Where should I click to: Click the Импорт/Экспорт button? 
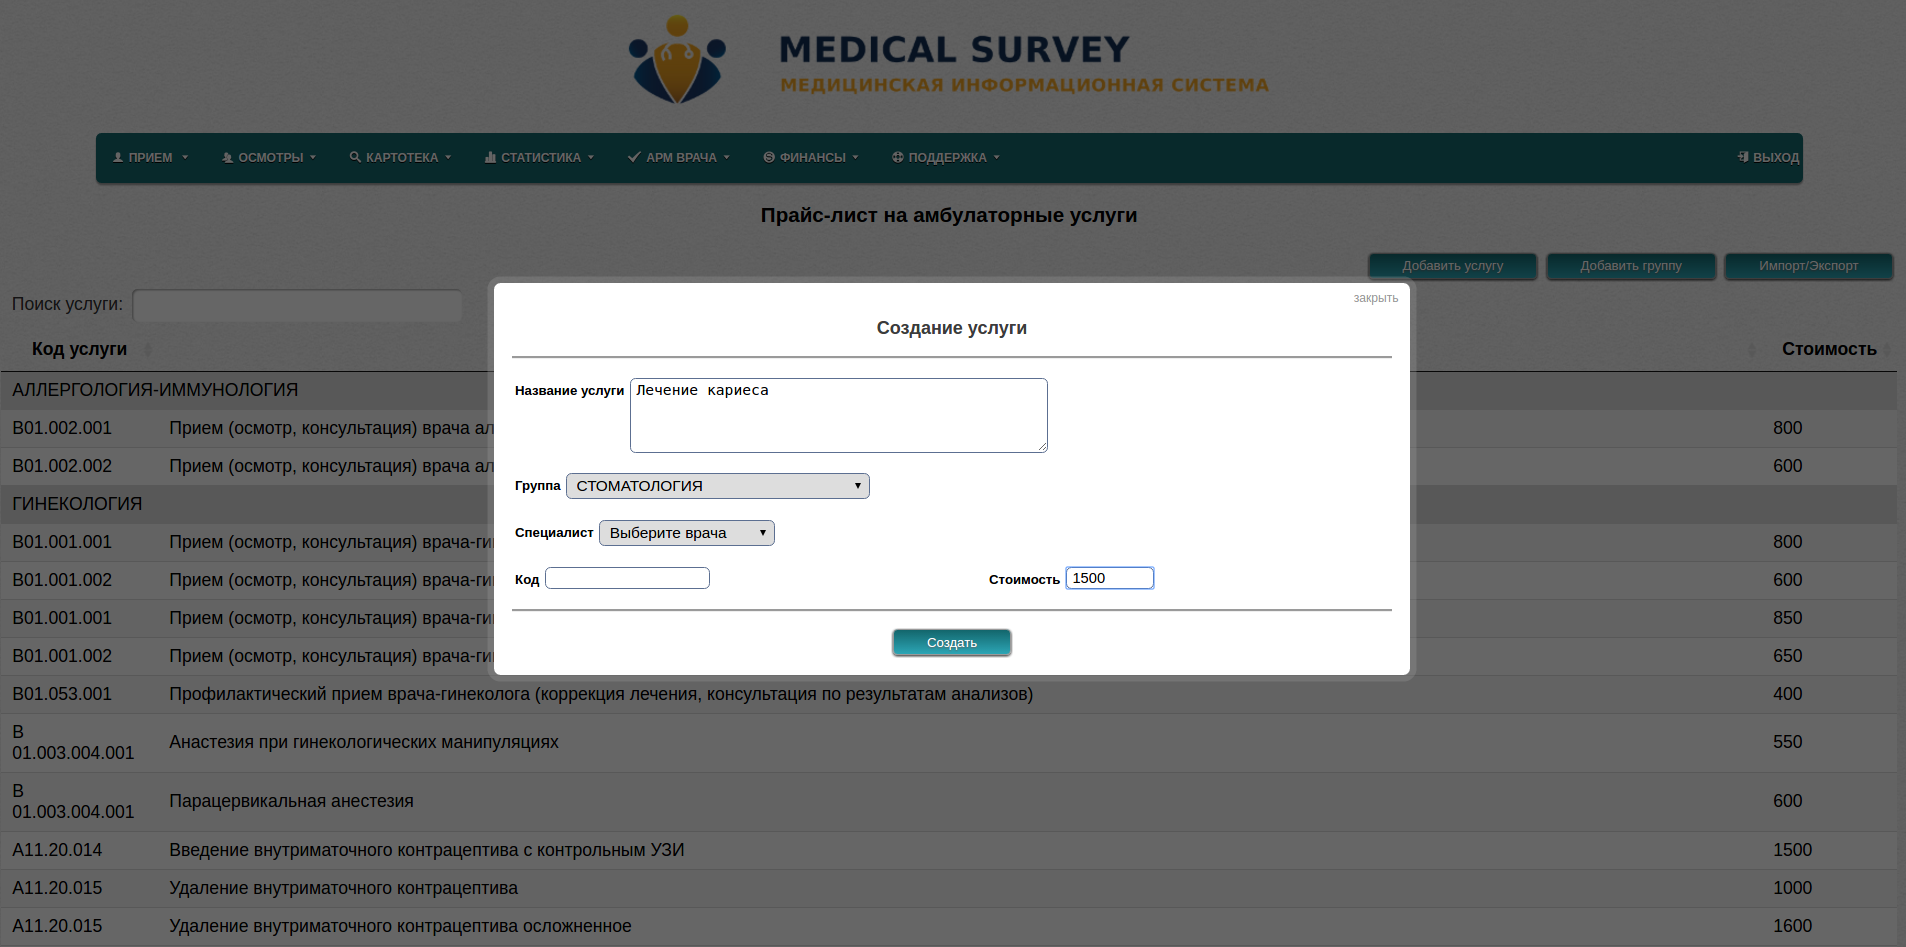pyautogui.click(x=1808, y=266)
